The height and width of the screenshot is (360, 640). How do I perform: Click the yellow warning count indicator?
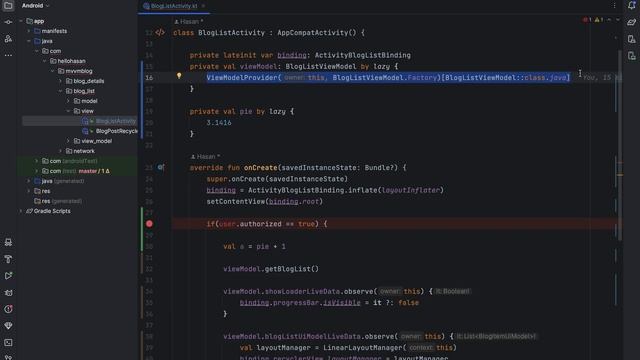(599, 20)
